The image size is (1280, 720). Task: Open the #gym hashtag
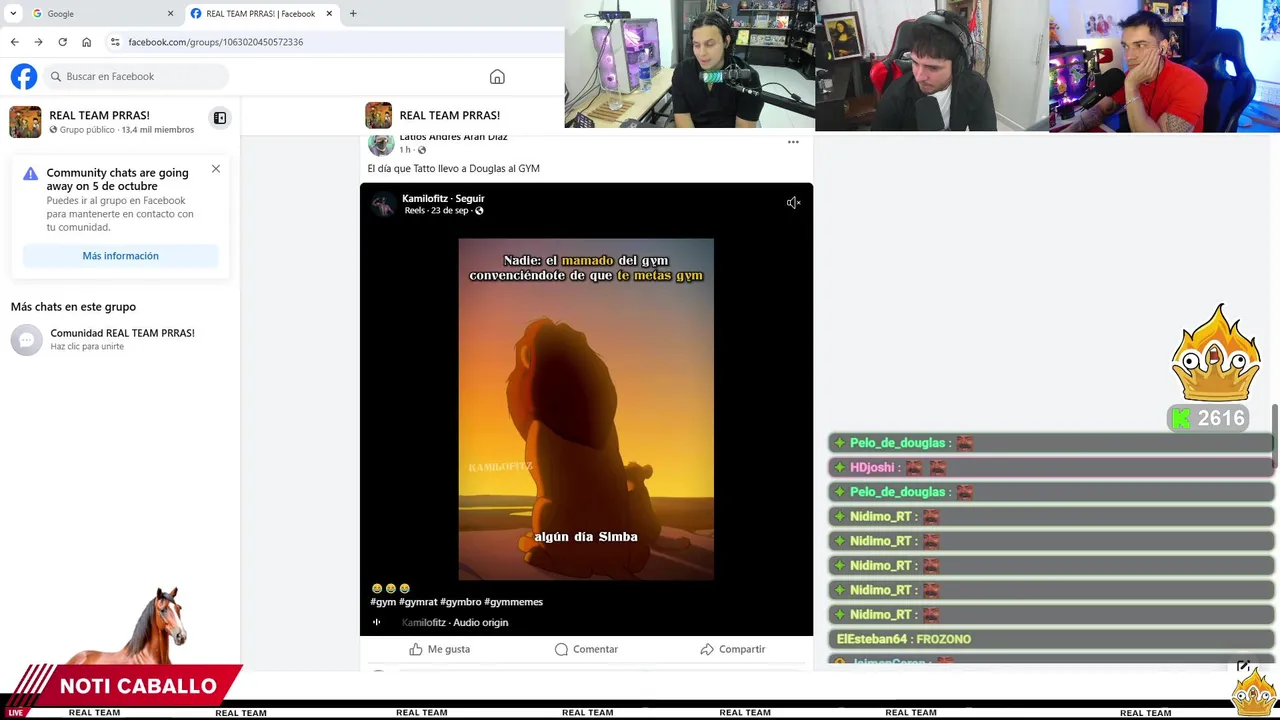pos(383,602)
